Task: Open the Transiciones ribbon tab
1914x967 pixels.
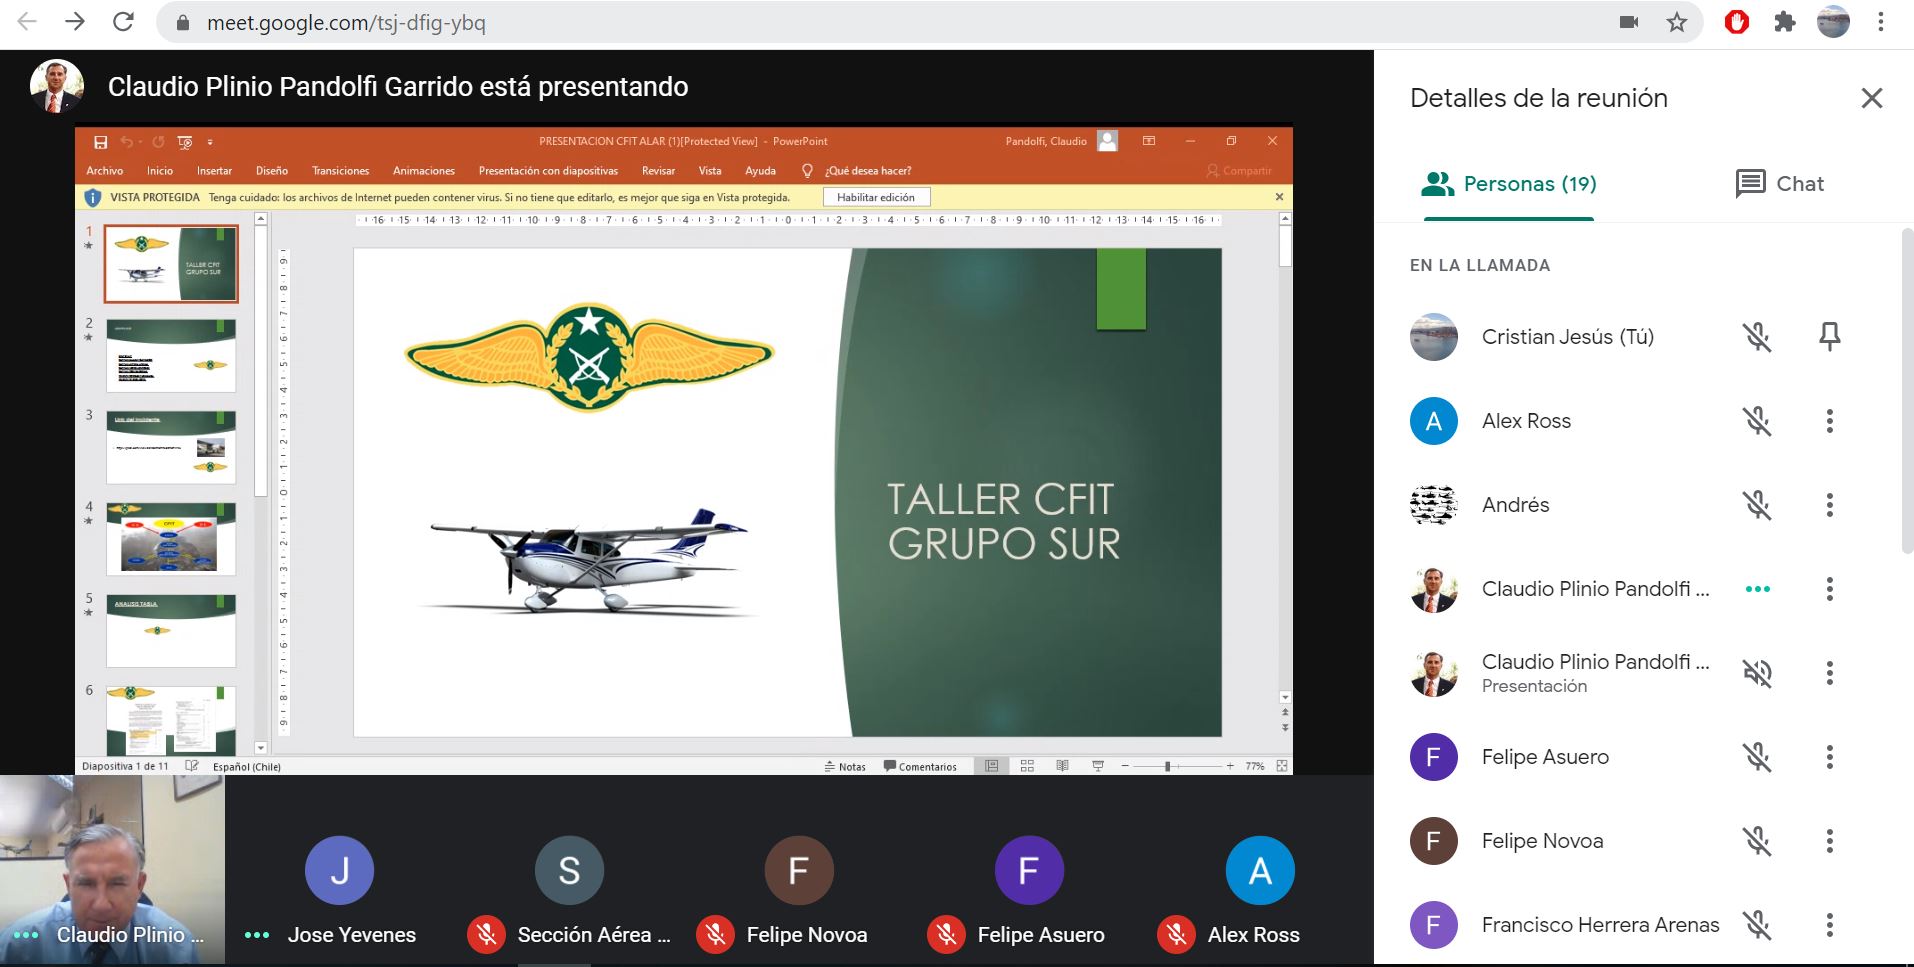Action: click(x=340, y=171)
